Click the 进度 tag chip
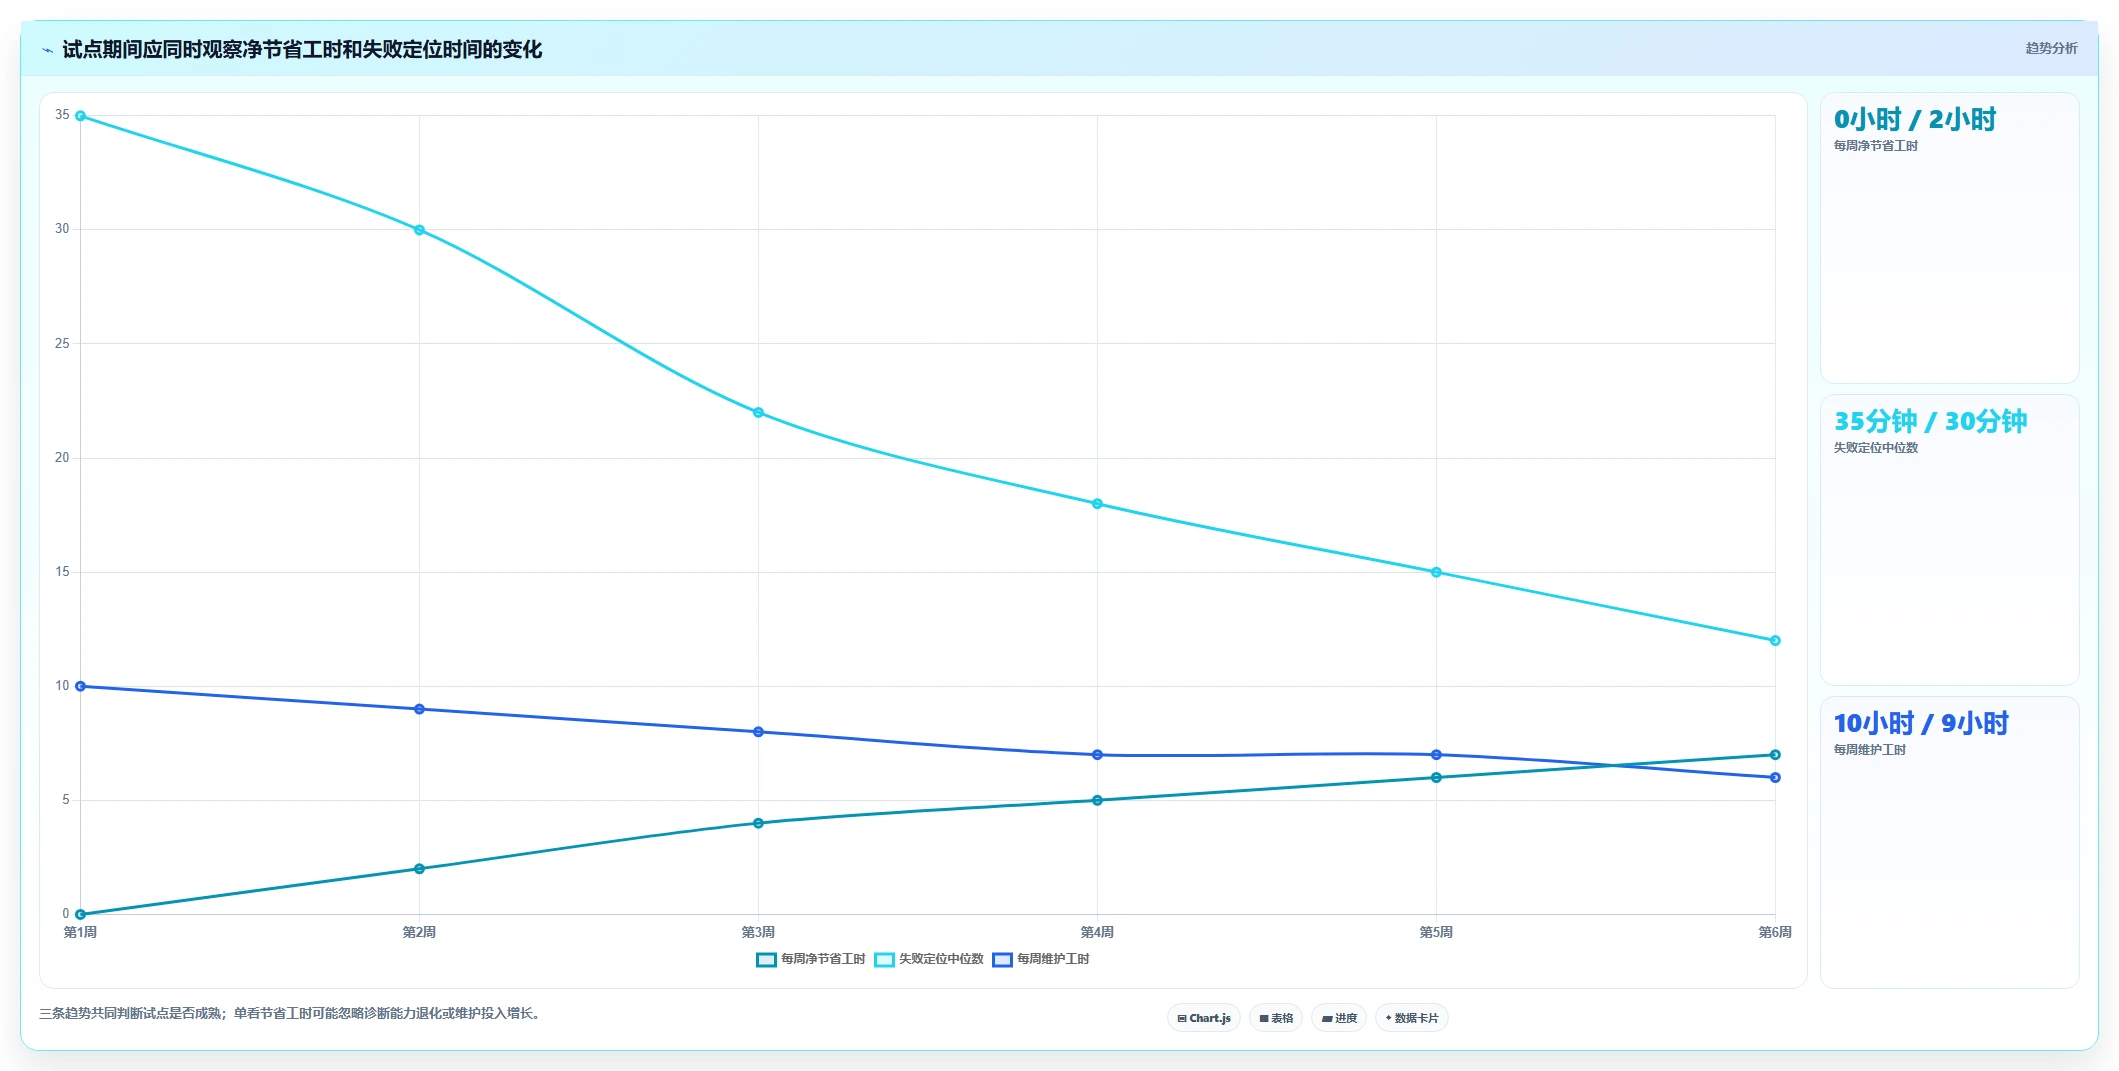Viewport: 2119px width, 1071px height. [1339, 1018]
